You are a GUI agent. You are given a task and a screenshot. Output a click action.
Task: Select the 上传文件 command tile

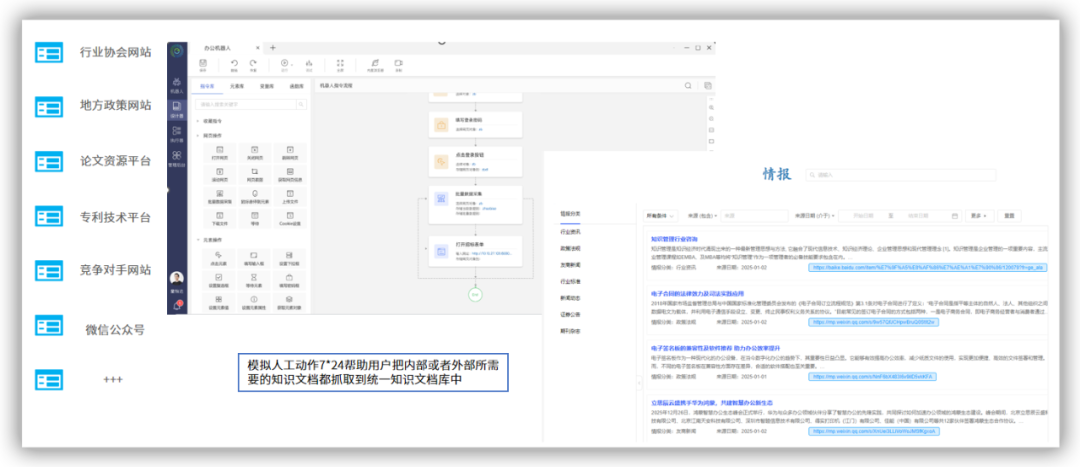290,196
